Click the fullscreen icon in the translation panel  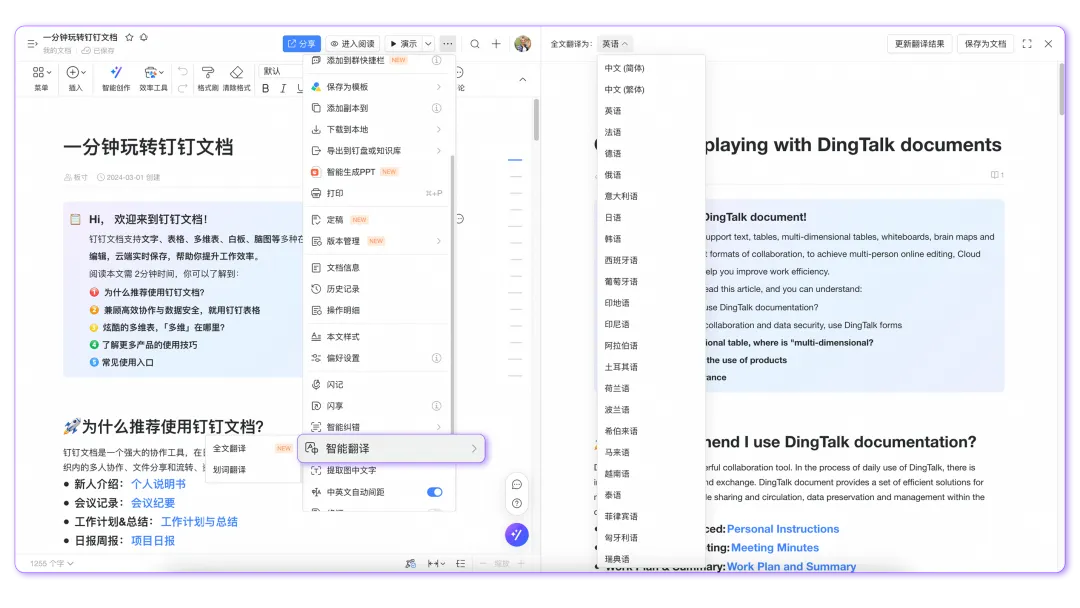click(x=1027, y=43)
